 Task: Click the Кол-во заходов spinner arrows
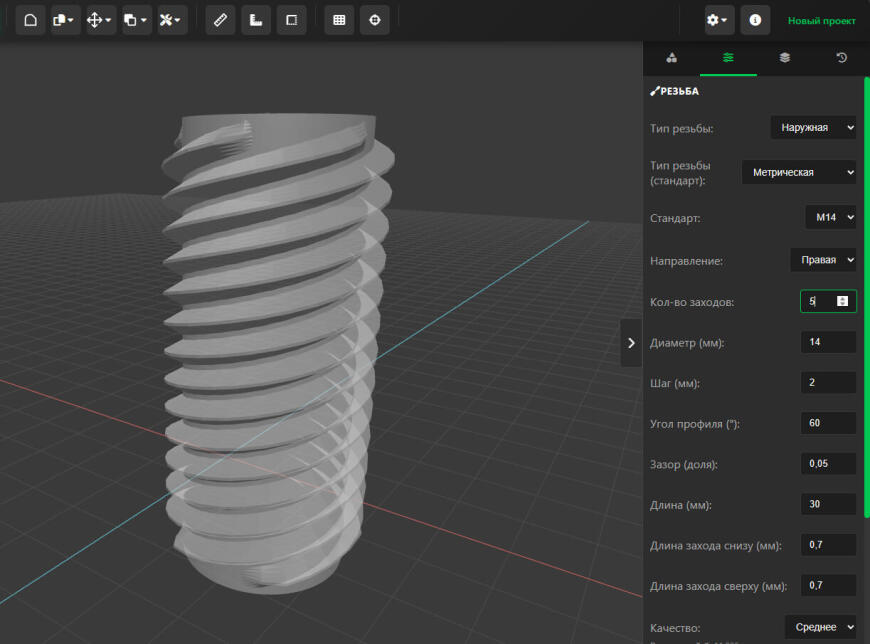coord(842,301)
